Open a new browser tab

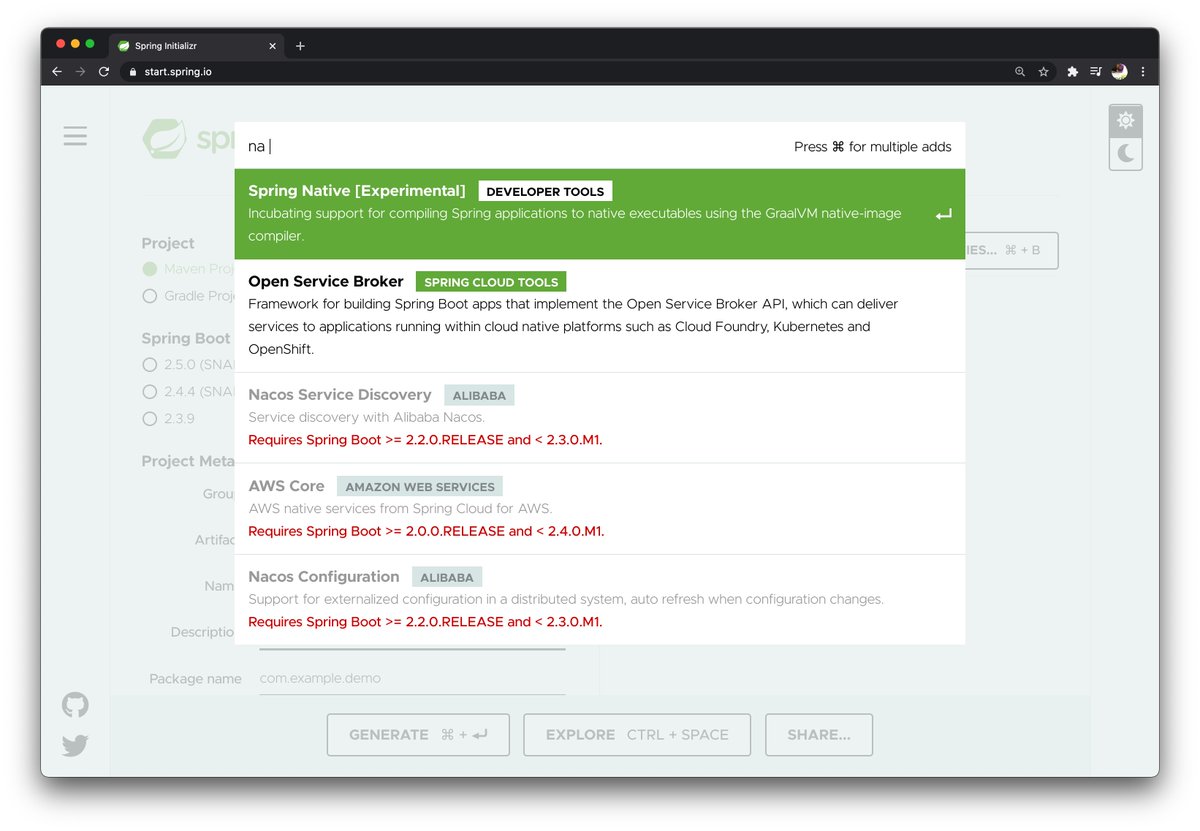[x=300, y=45]
